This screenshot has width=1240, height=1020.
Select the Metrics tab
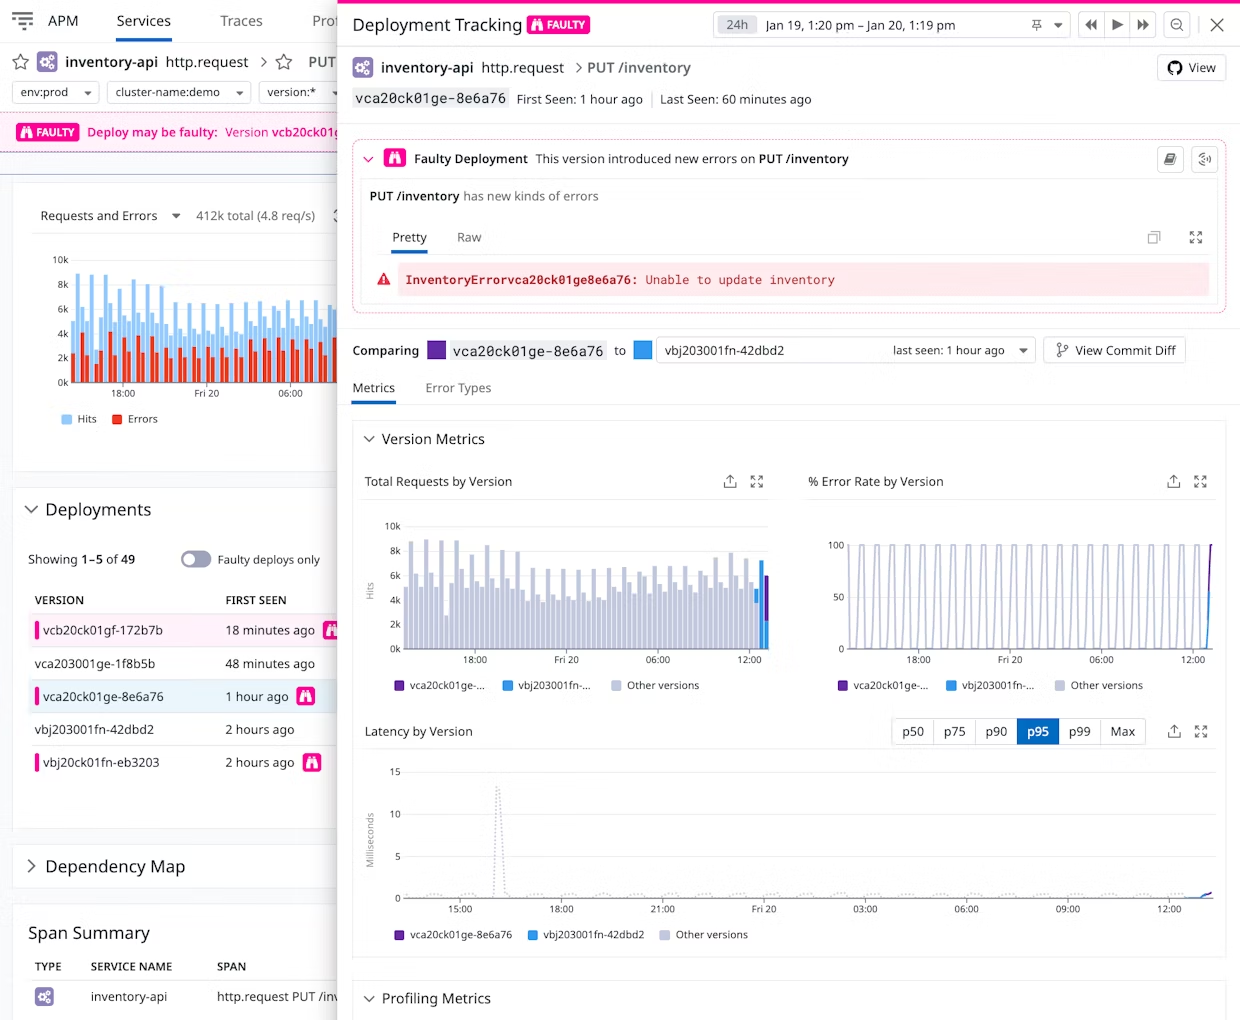coord(374,388)
